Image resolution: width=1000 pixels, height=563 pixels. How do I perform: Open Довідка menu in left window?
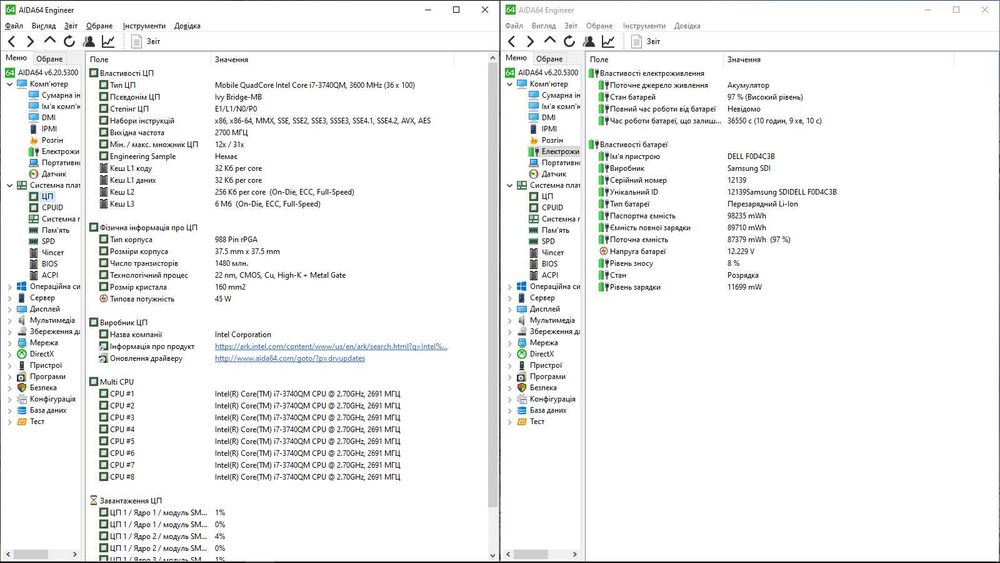point(187,26)
